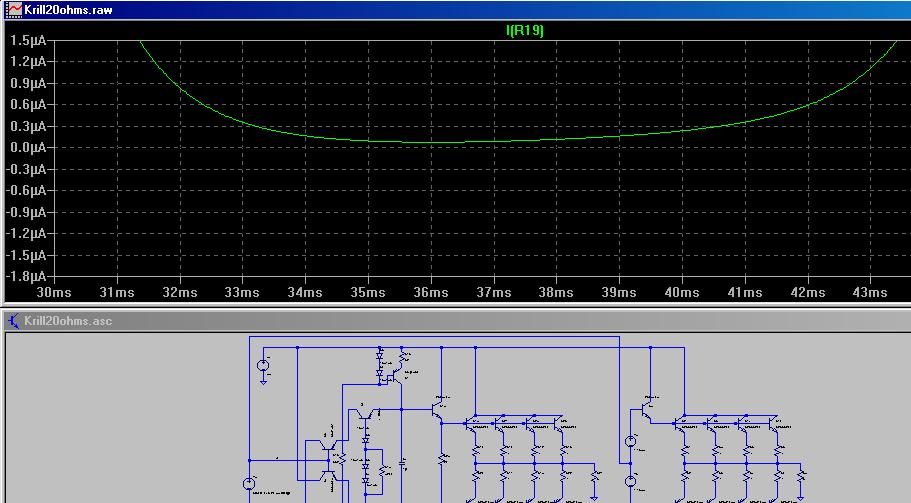
Task: Click the 41ms time axis label
Action: (744, 292)
